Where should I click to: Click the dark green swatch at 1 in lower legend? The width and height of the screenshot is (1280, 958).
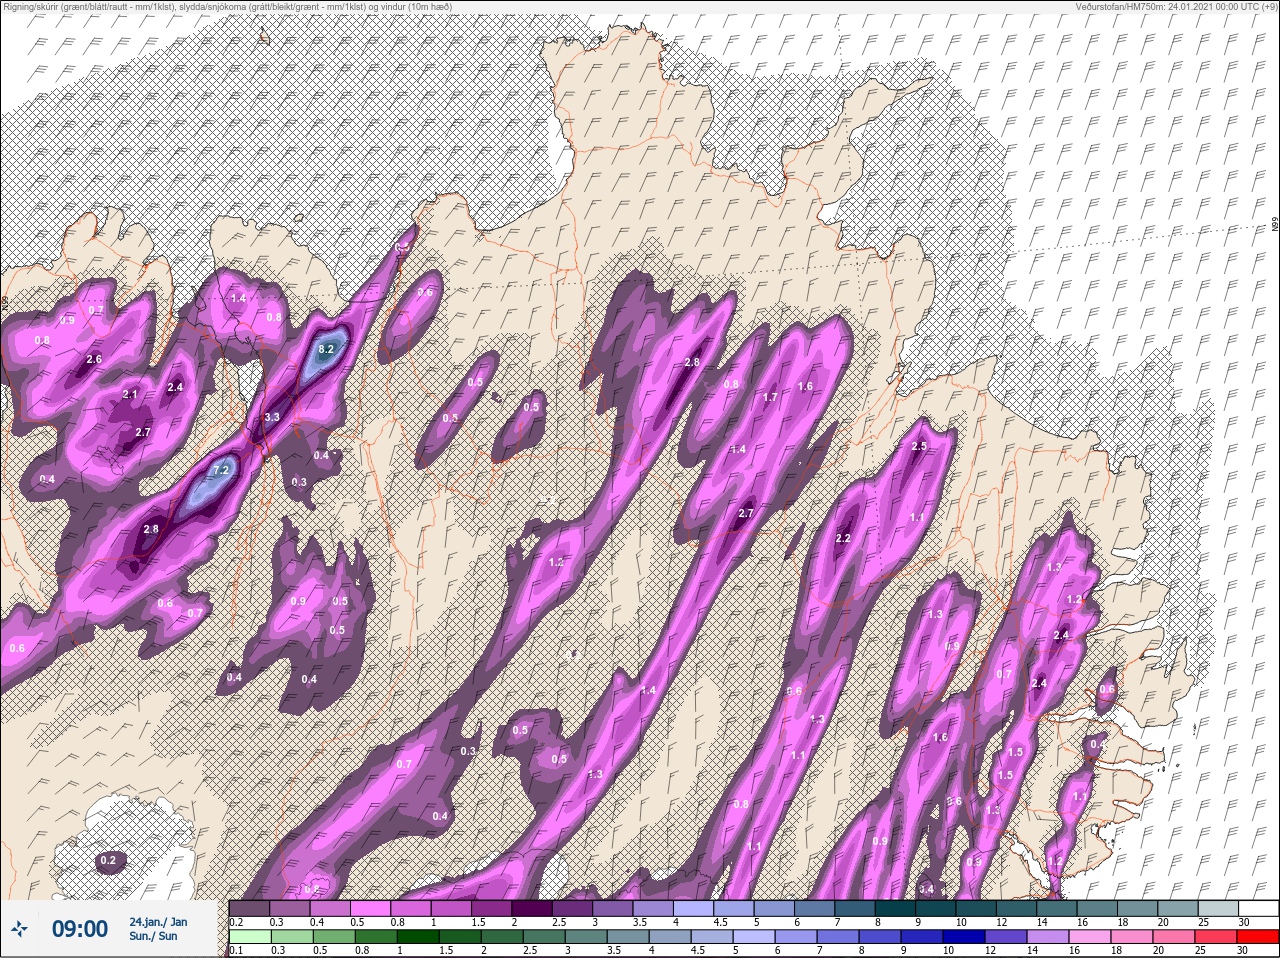pyautogui.click(x=417, y=937)
